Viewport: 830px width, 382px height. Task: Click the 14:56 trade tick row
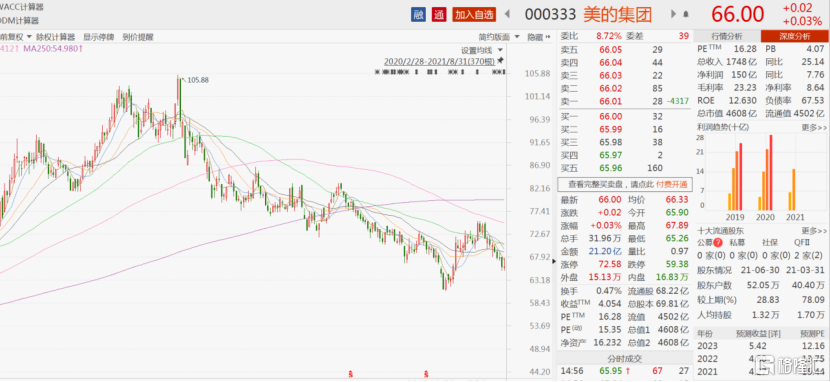coord(625,371)
